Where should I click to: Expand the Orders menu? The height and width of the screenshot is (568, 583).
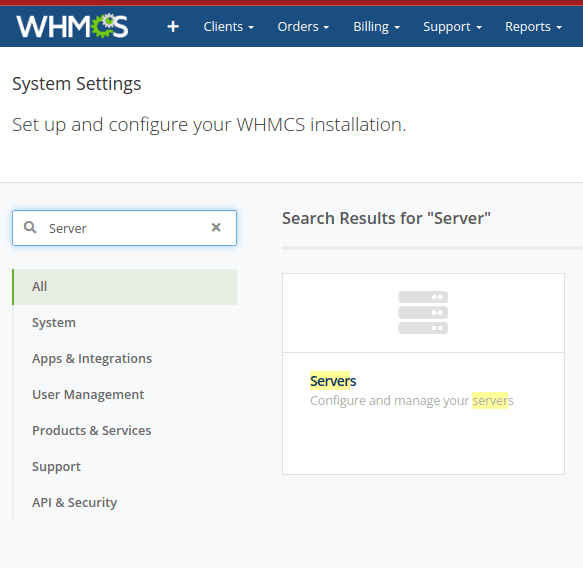pyautogui.click(x=303, y=26)
